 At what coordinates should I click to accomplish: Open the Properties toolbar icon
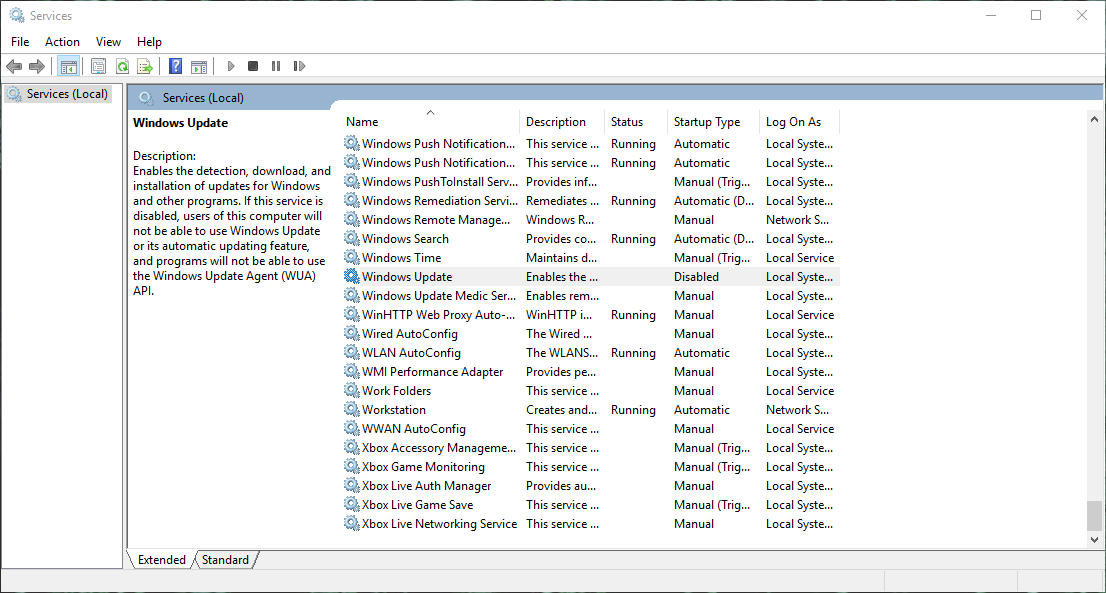point(98,66)
